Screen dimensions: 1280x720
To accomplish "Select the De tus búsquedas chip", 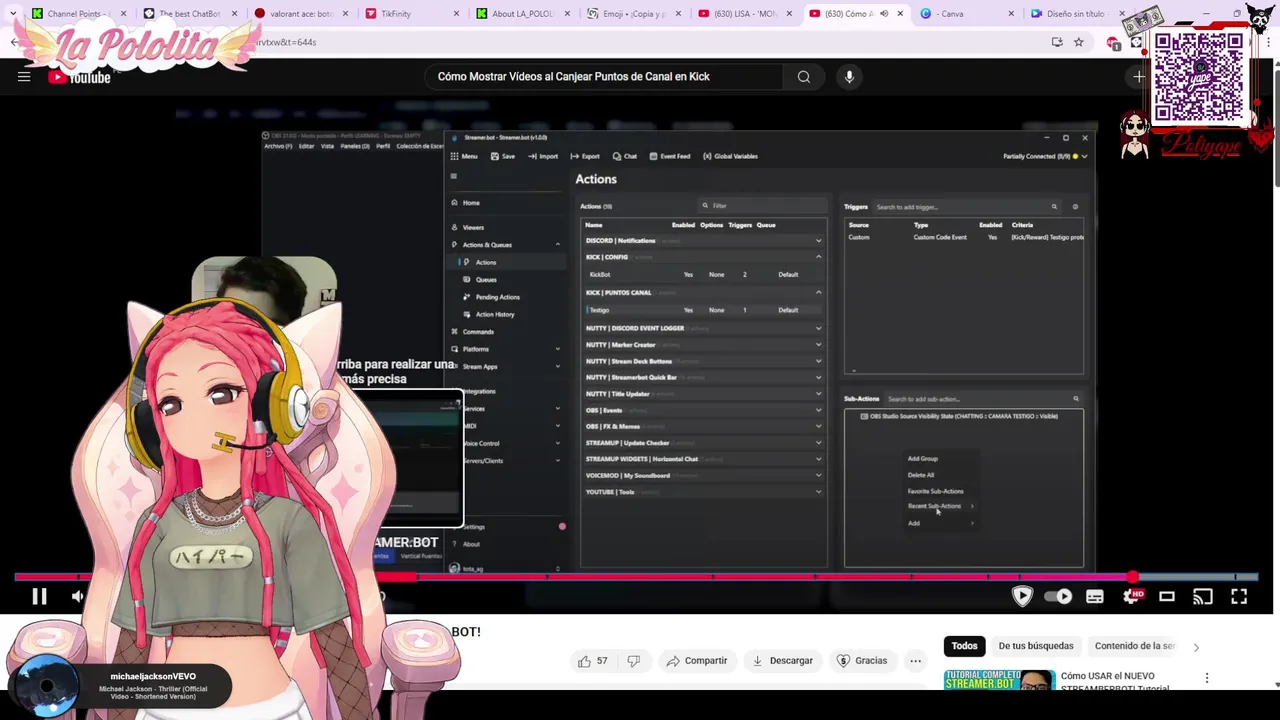I will [1036, 646].
